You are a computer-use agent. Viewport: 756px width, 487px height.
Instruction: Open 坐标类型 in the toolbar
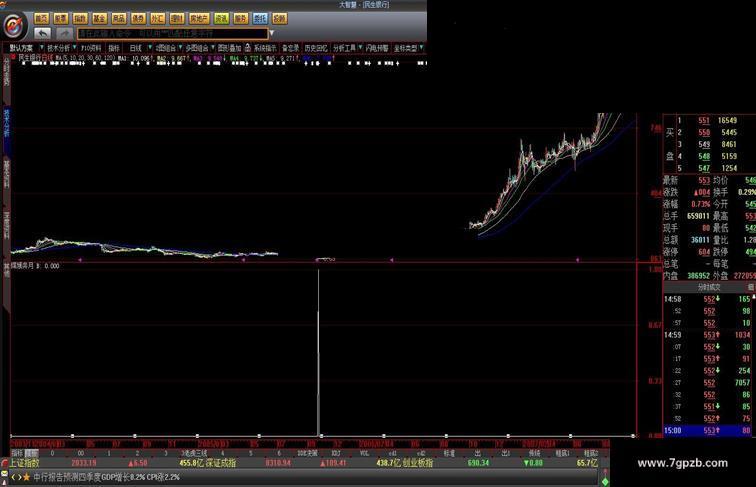(x=405, y=48)
